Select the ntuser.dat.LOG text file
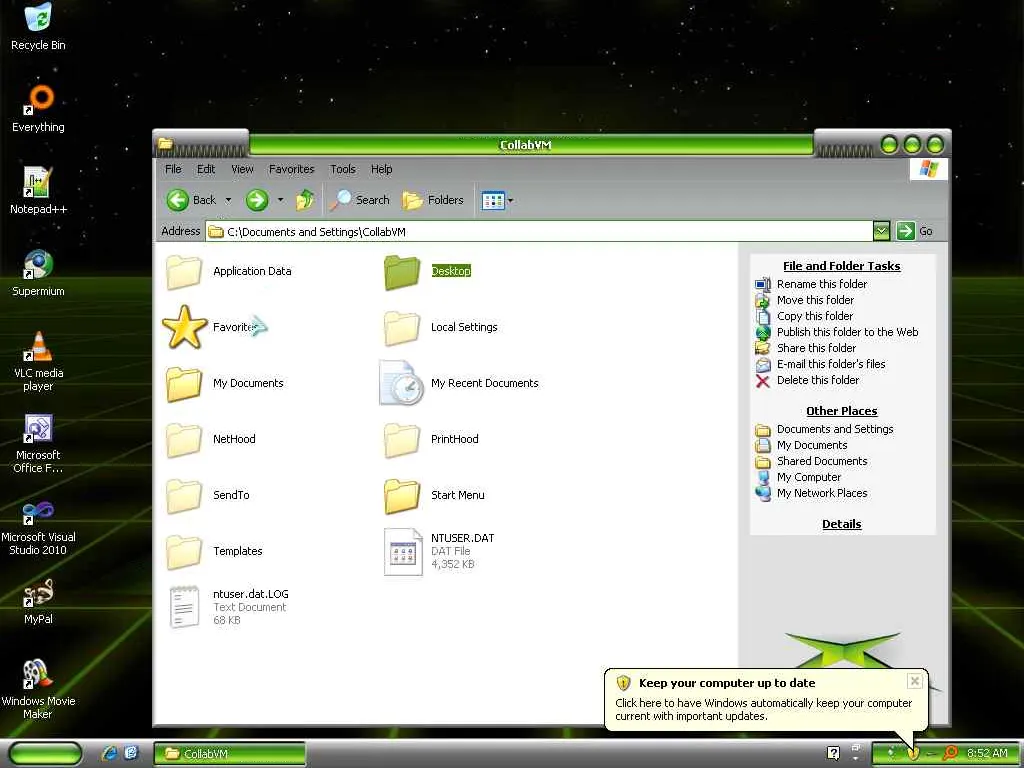The image size is (1024, 768). pyautogui.click(x=229, y=607)
